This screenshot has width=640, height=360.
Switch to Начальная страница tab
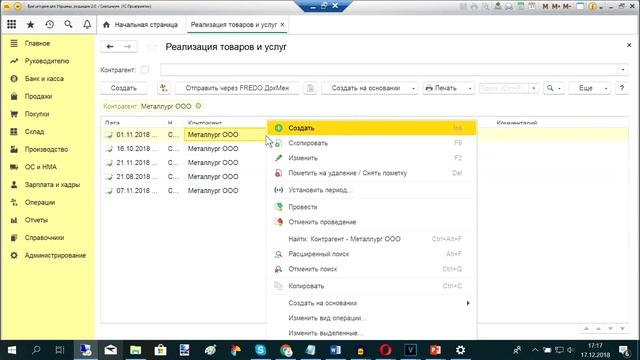140,24
